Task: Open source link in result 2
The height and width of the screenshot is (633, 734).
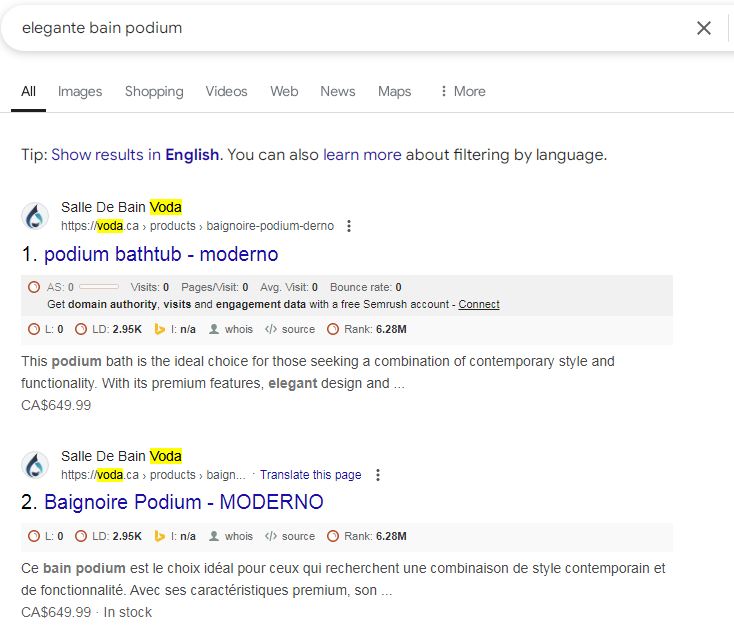Action: 290,536
